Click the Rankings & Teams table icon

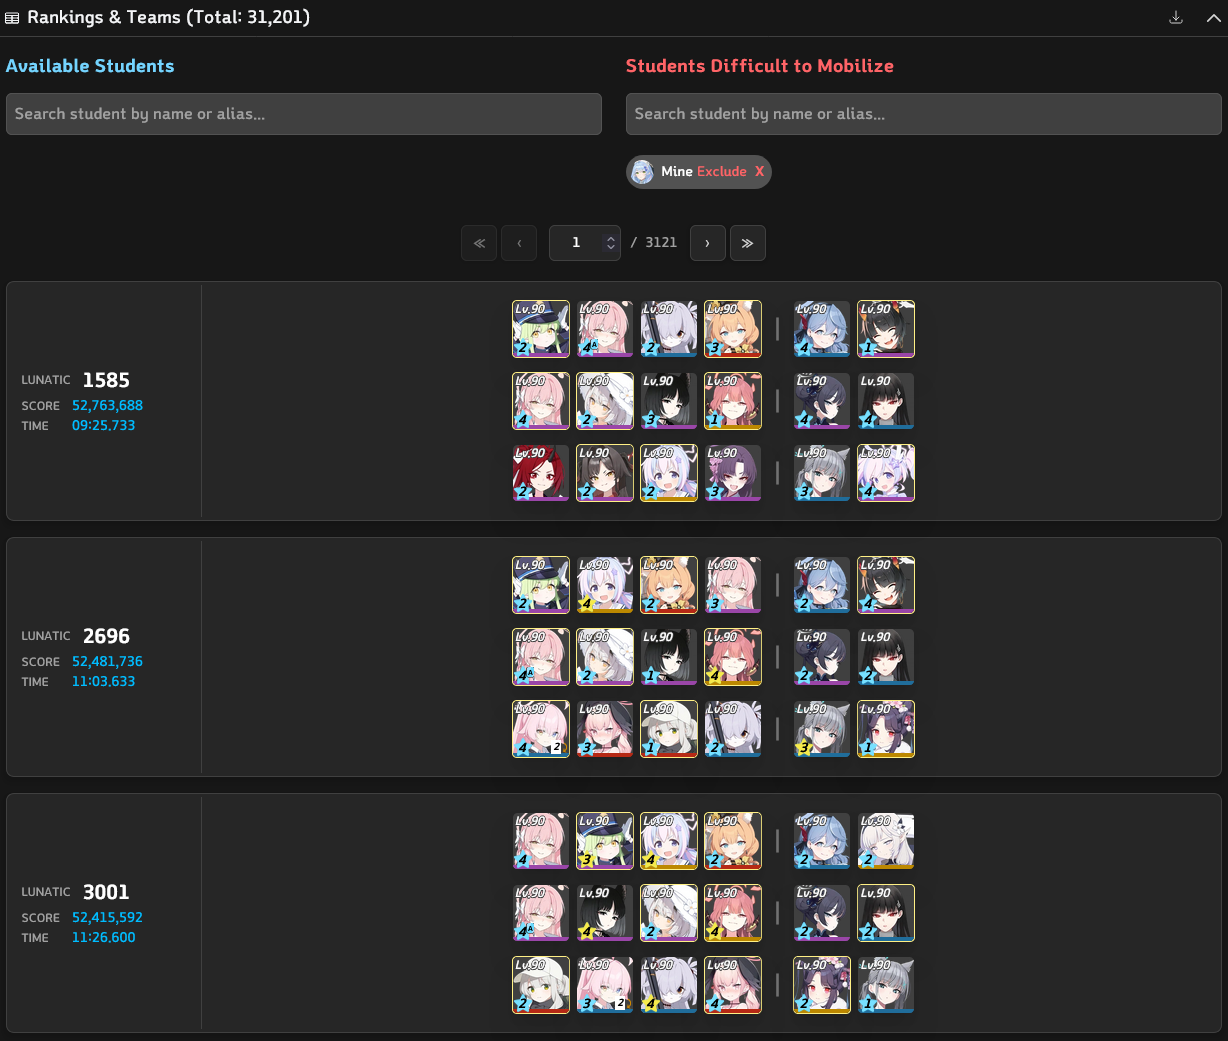12,18
